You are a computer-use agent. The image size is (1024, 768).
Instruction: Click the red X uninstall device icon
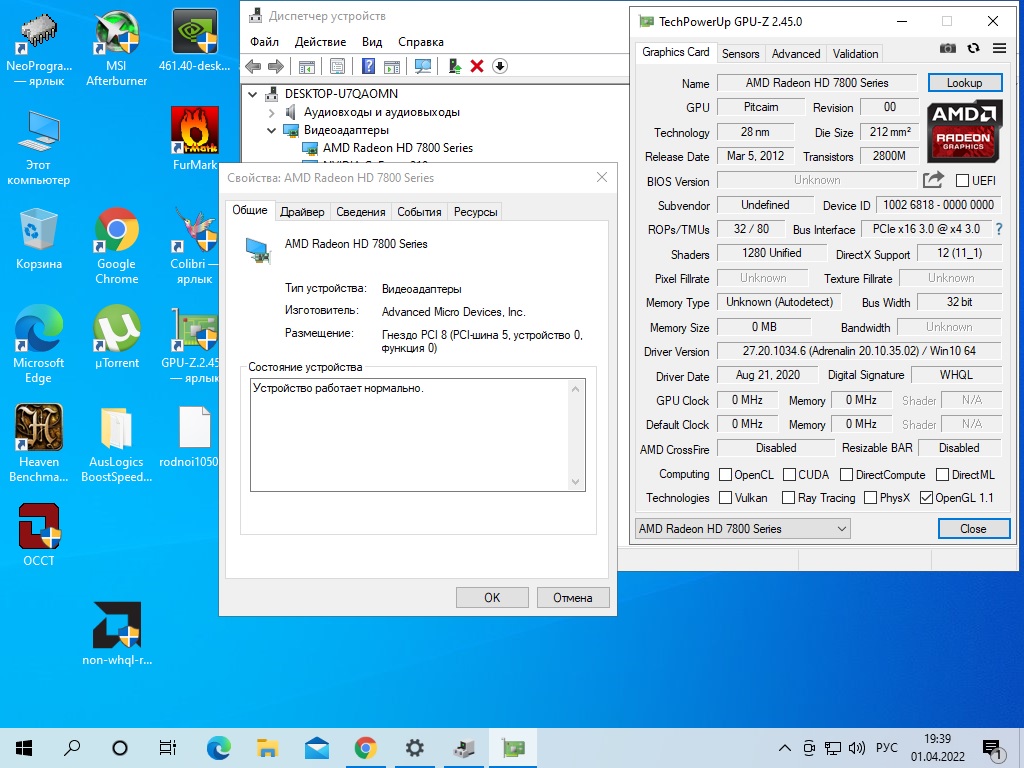coord(477,66)
